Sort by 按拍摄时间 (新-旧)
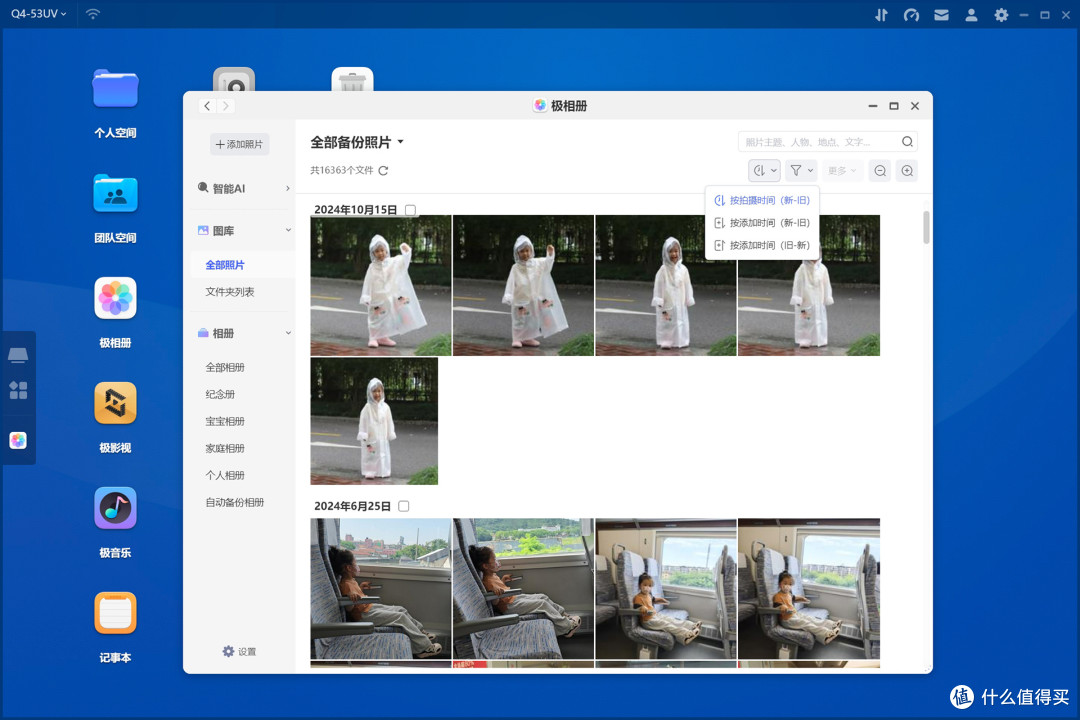The width and height of the screenshot is (1080, 720). 762,200
